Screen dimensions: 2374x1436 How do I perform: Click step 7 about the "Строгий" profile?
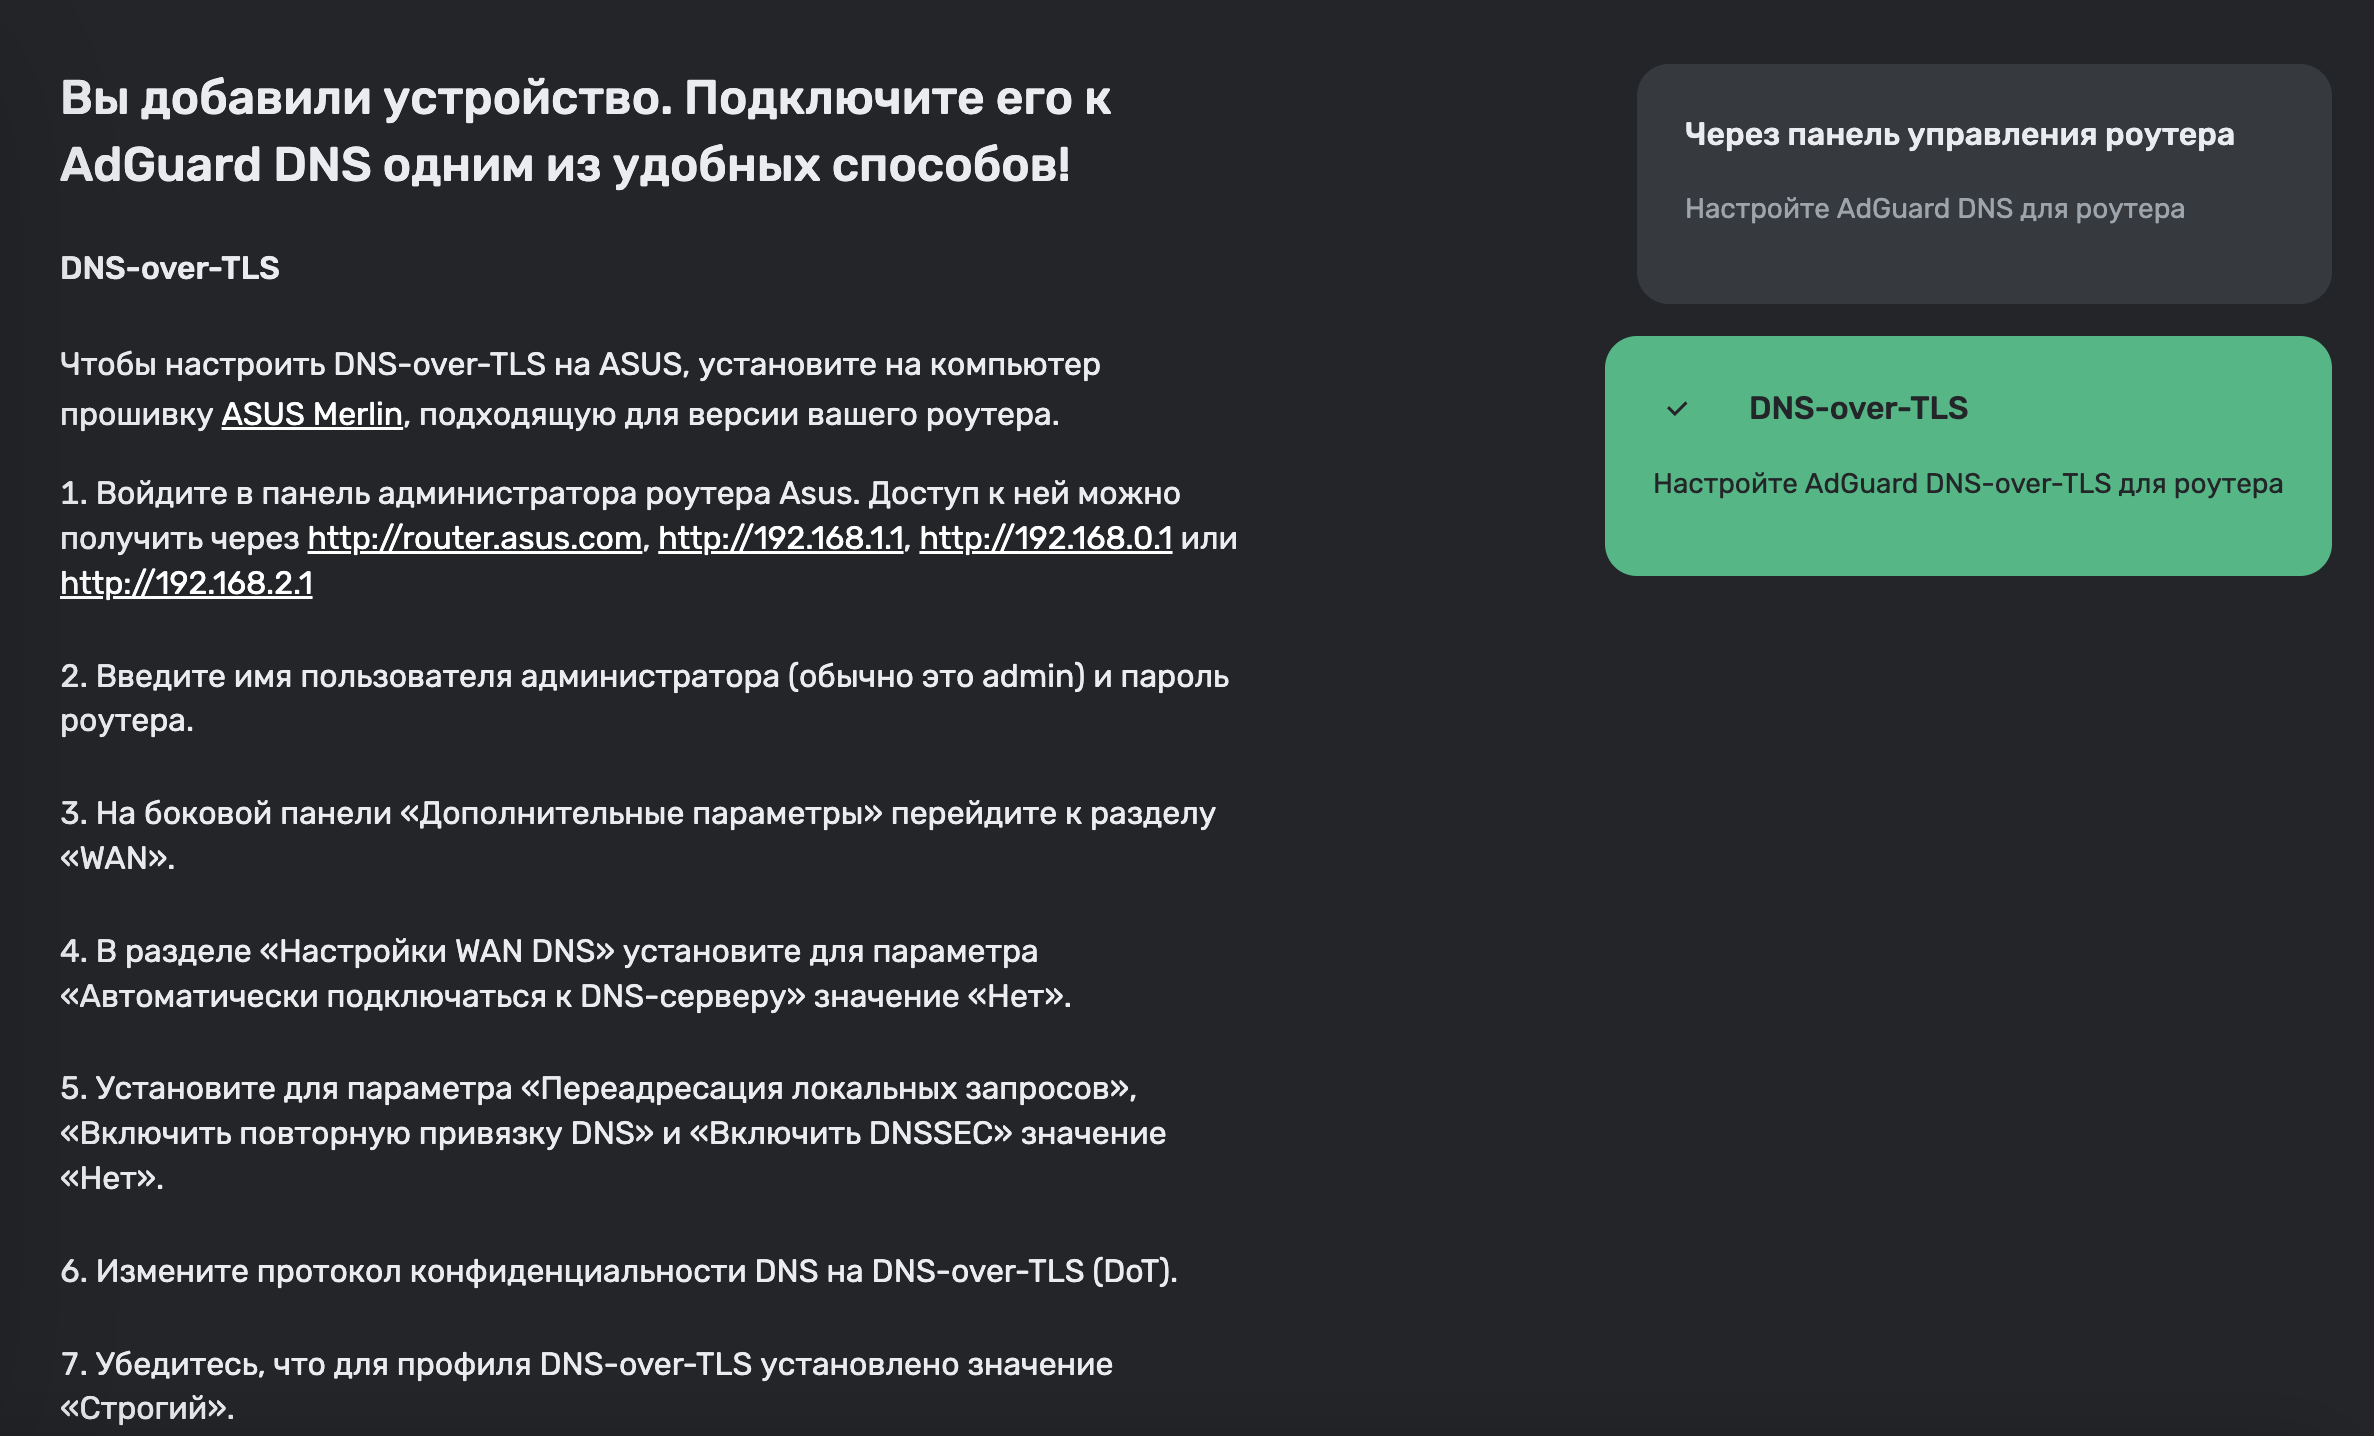point(586,1365)
